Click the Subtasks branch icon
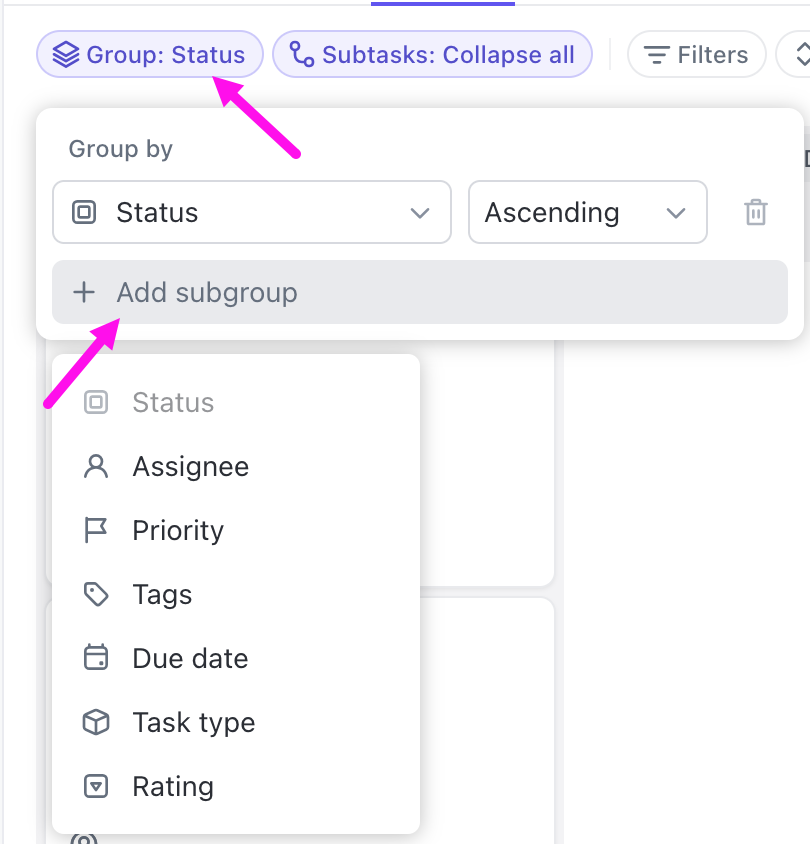Screen dimensions: 810x844 (x=301, y=55)
